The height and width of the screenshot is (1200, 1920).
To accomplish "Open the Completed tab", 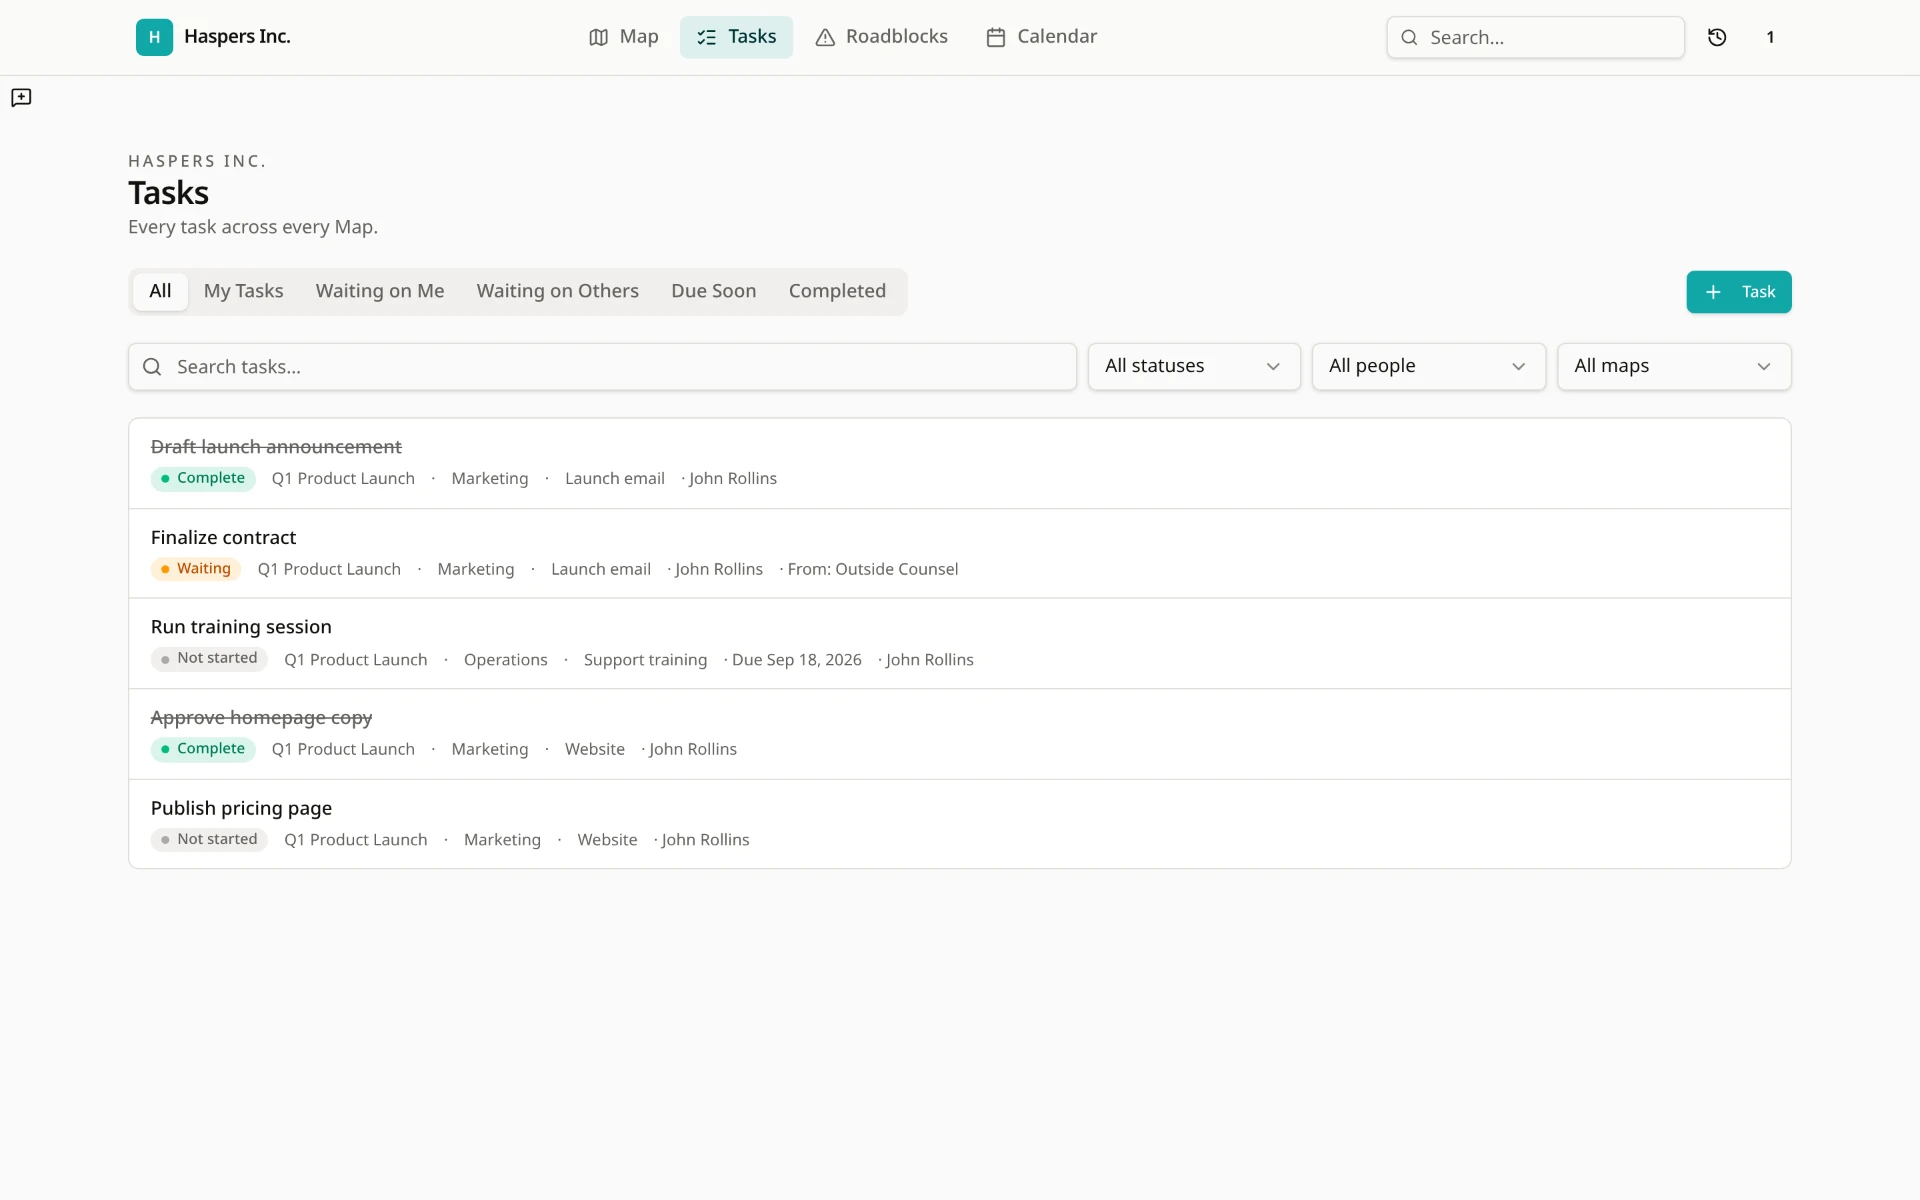I will (837, 291).
